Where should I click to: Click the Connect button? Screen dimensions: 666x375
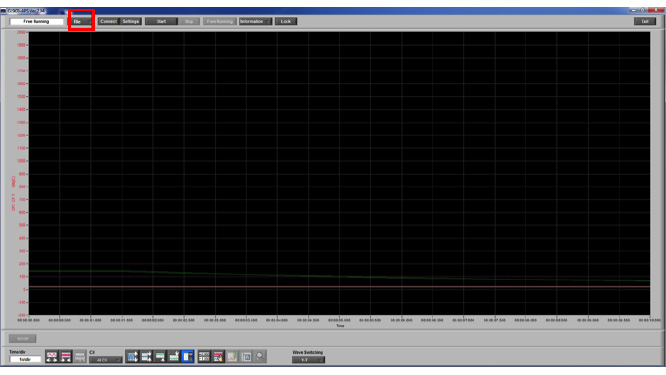point(109,21)
